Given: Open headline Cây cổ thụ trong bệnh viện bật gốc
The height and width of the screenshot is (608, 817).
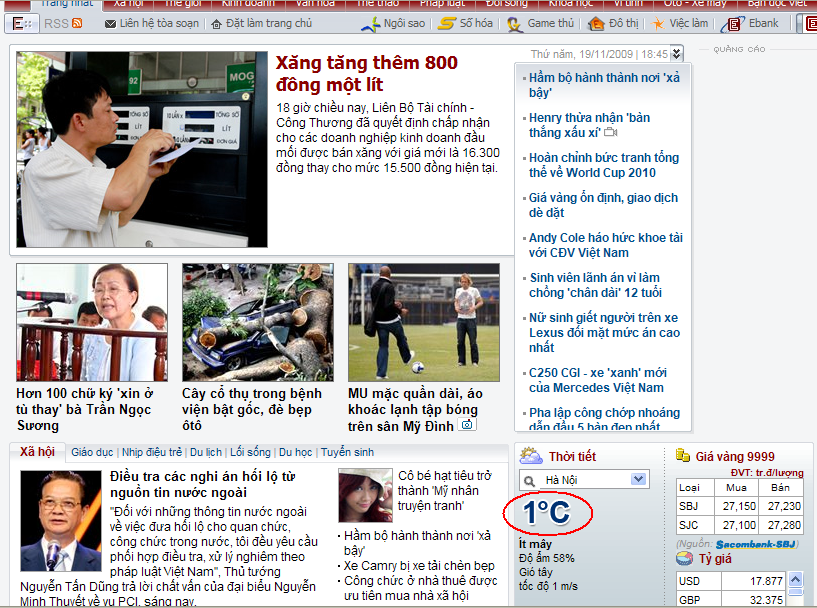Looking at the screenshot, I should [252, 410].
